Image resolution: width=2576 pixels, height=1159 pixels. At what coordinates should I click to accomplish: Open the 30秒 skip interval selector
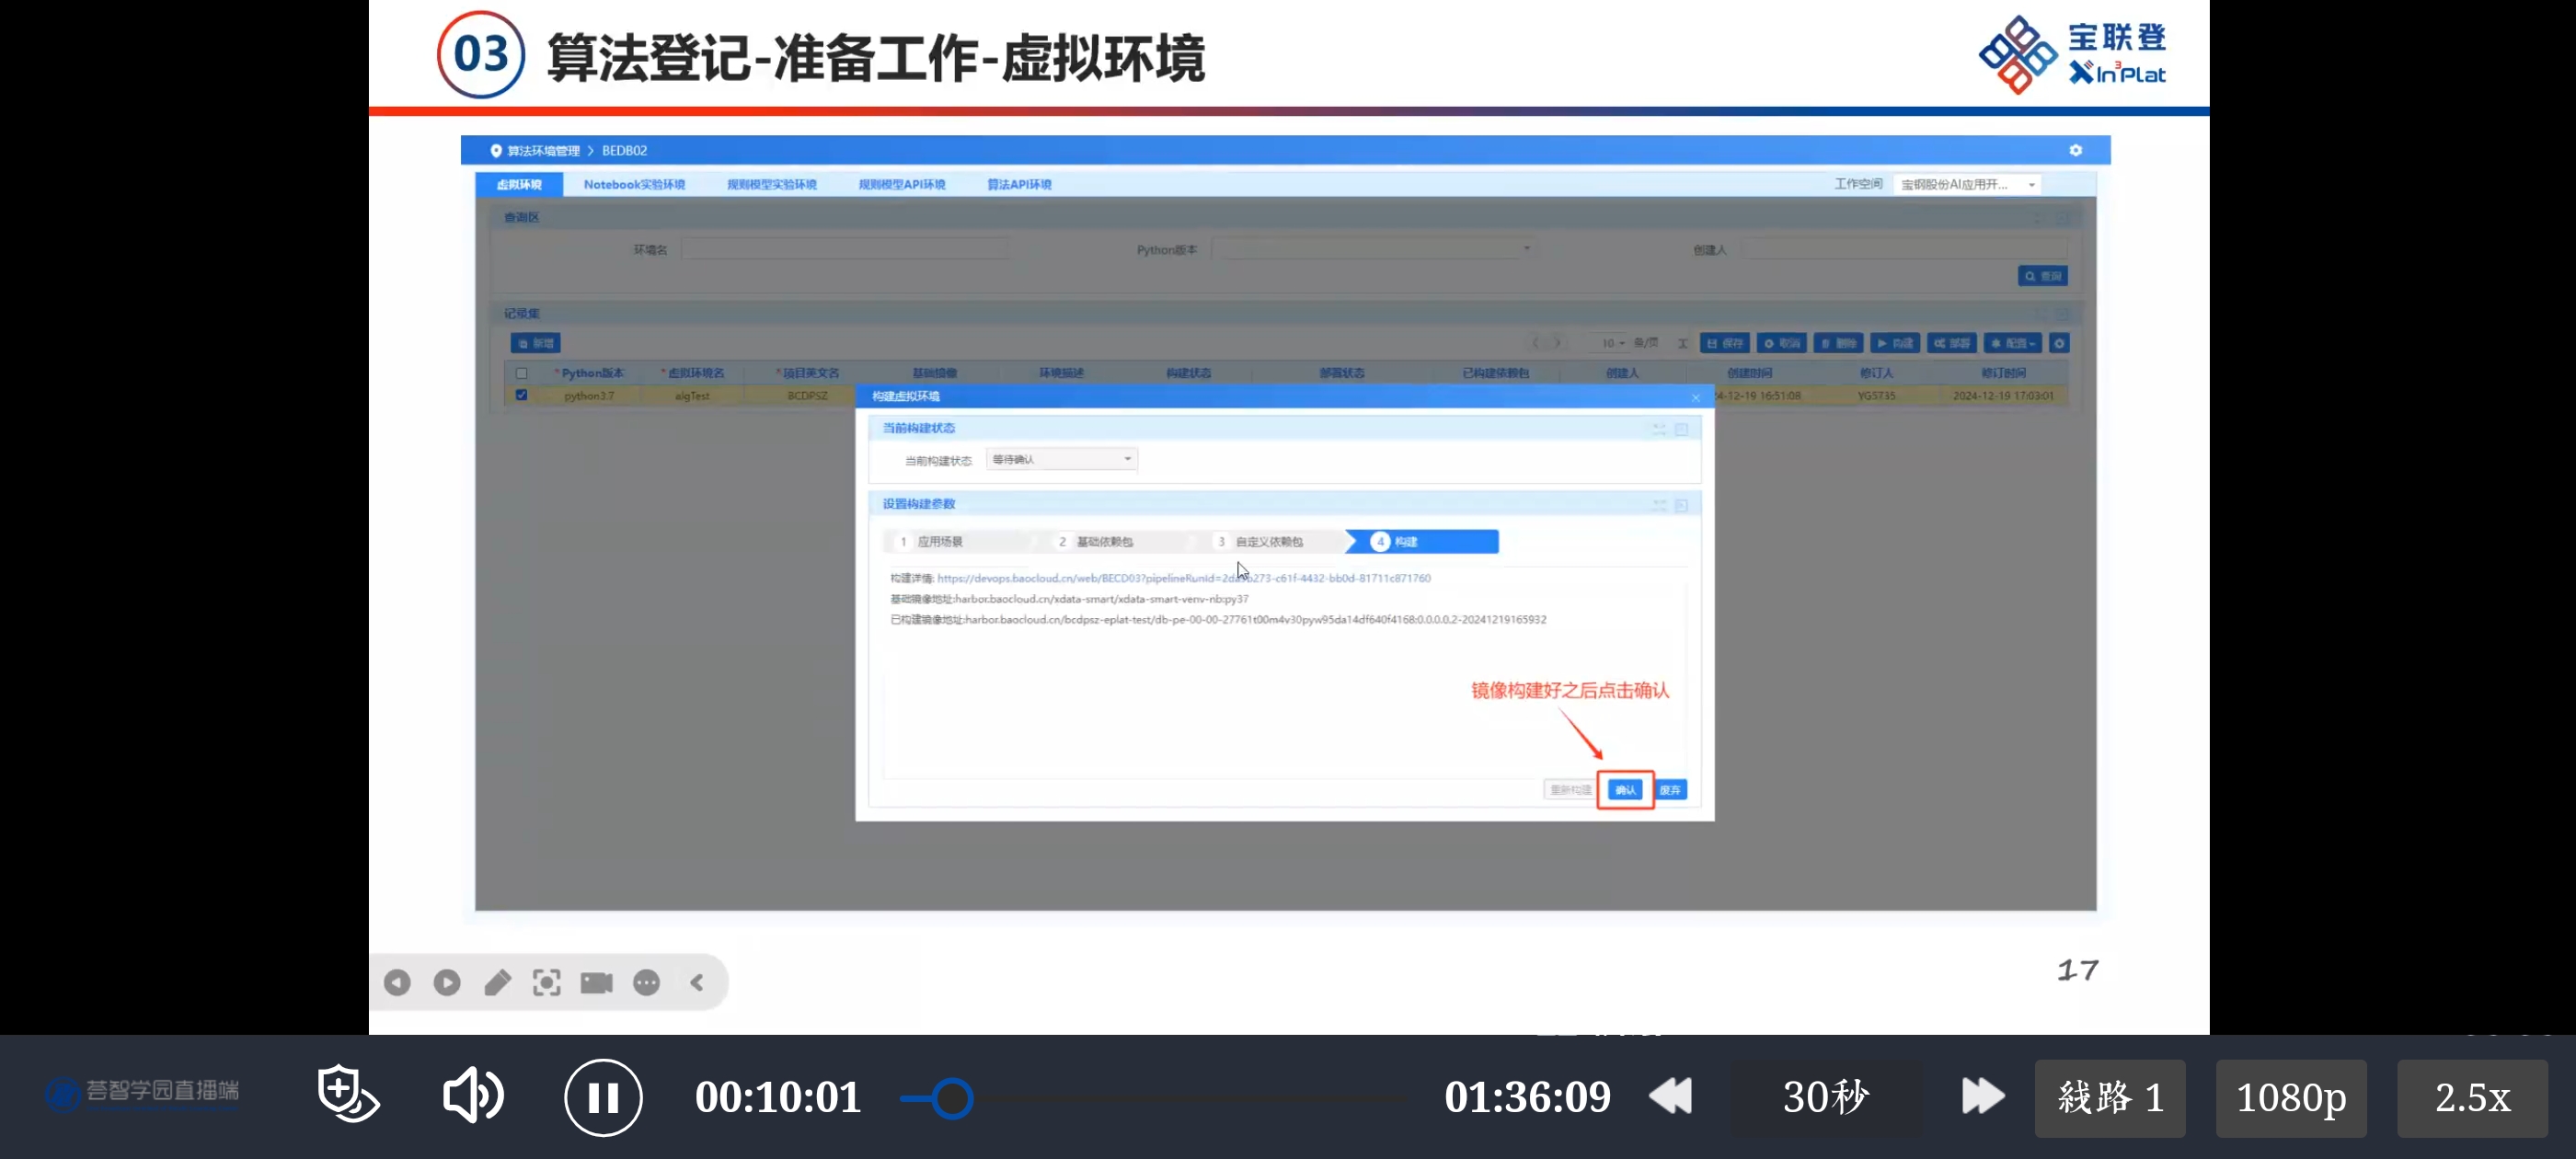tap(1825, 1097)
